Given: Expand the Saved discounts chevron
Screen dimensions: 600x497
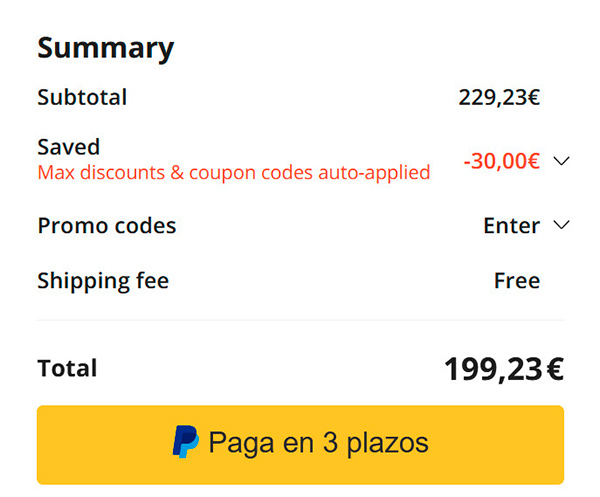Looking at the screenshot, I should [560, 161].
